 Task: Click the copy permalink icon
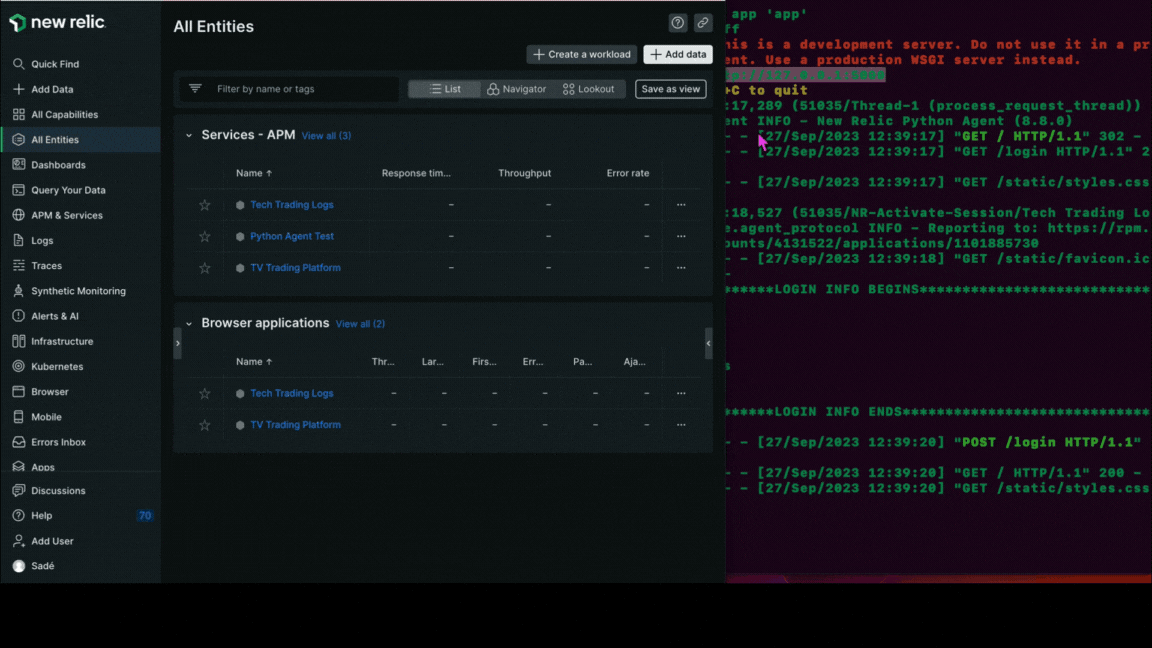tap(702, 22)
